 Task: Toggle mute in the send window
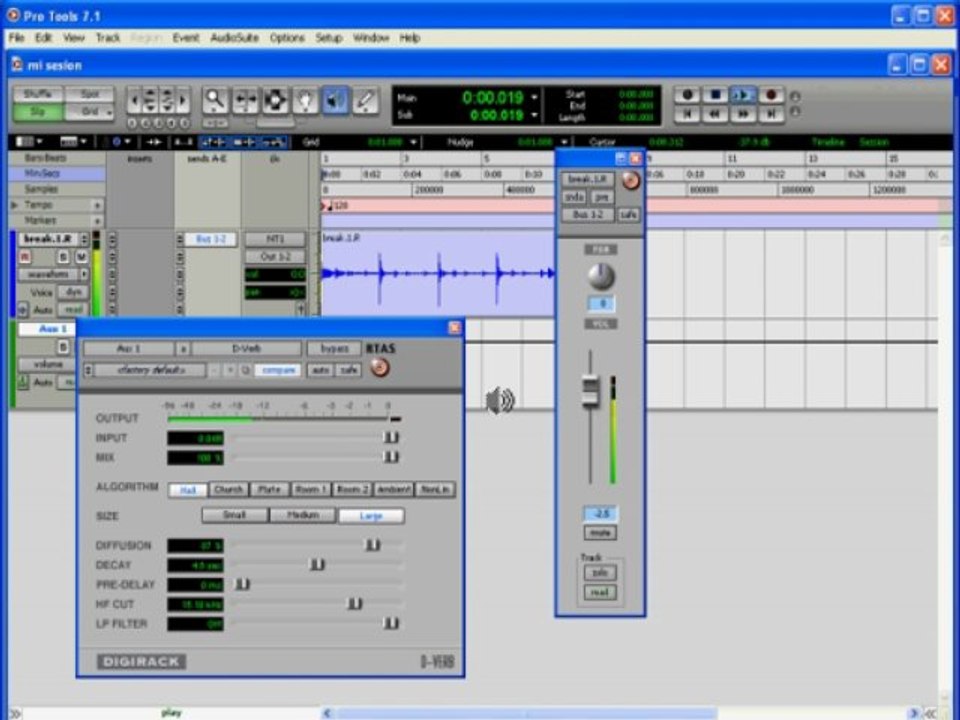tap(600, 533)
